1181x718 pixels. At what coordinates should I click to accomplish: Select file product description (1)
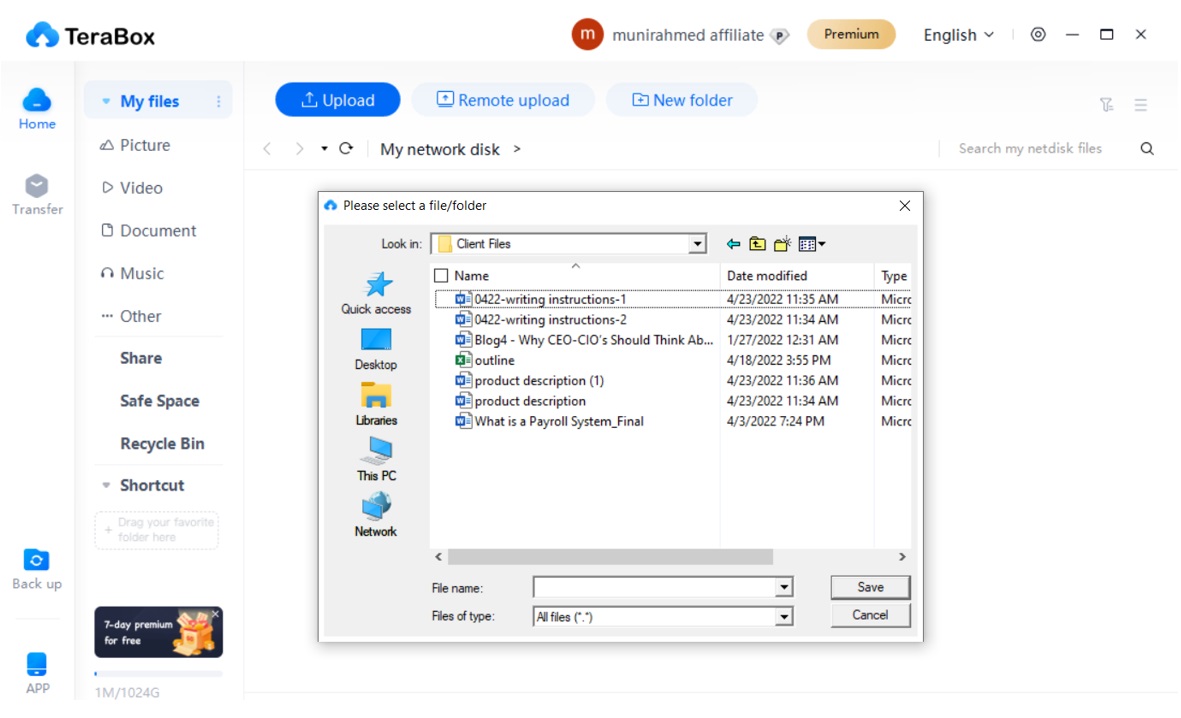pos(530,380)
